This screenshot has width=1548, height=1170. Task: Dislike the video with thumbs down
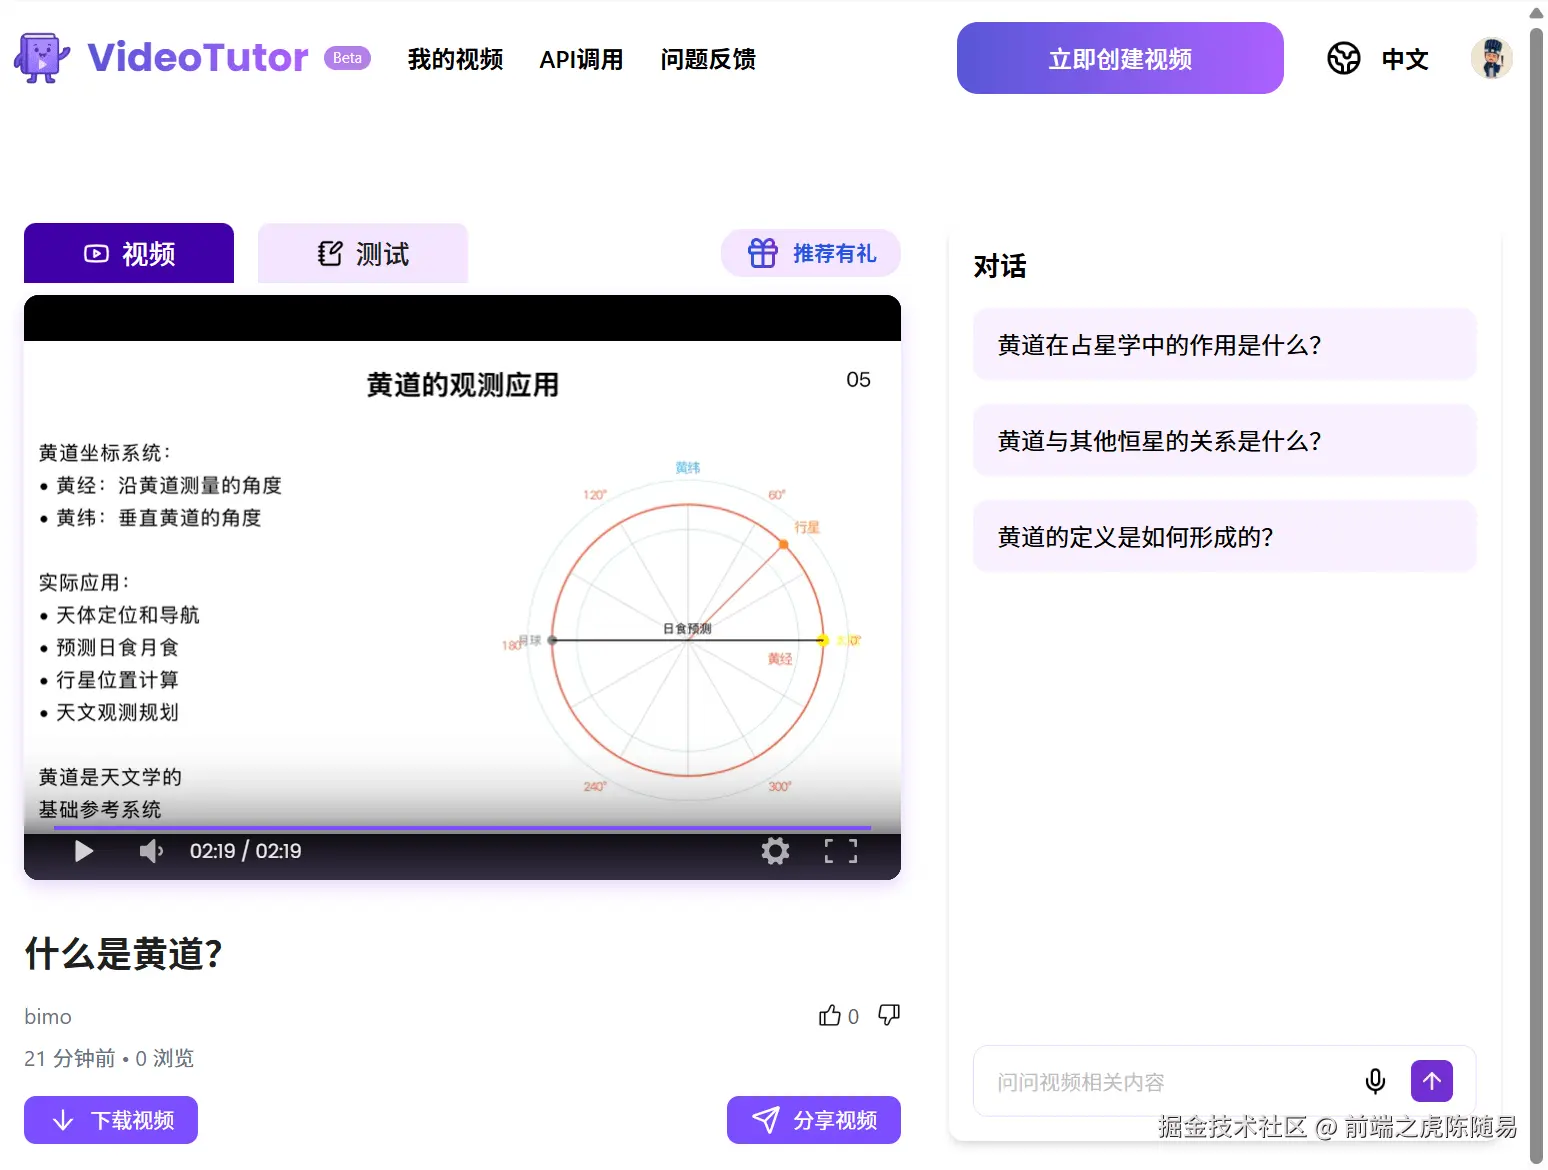point(889,1016)
